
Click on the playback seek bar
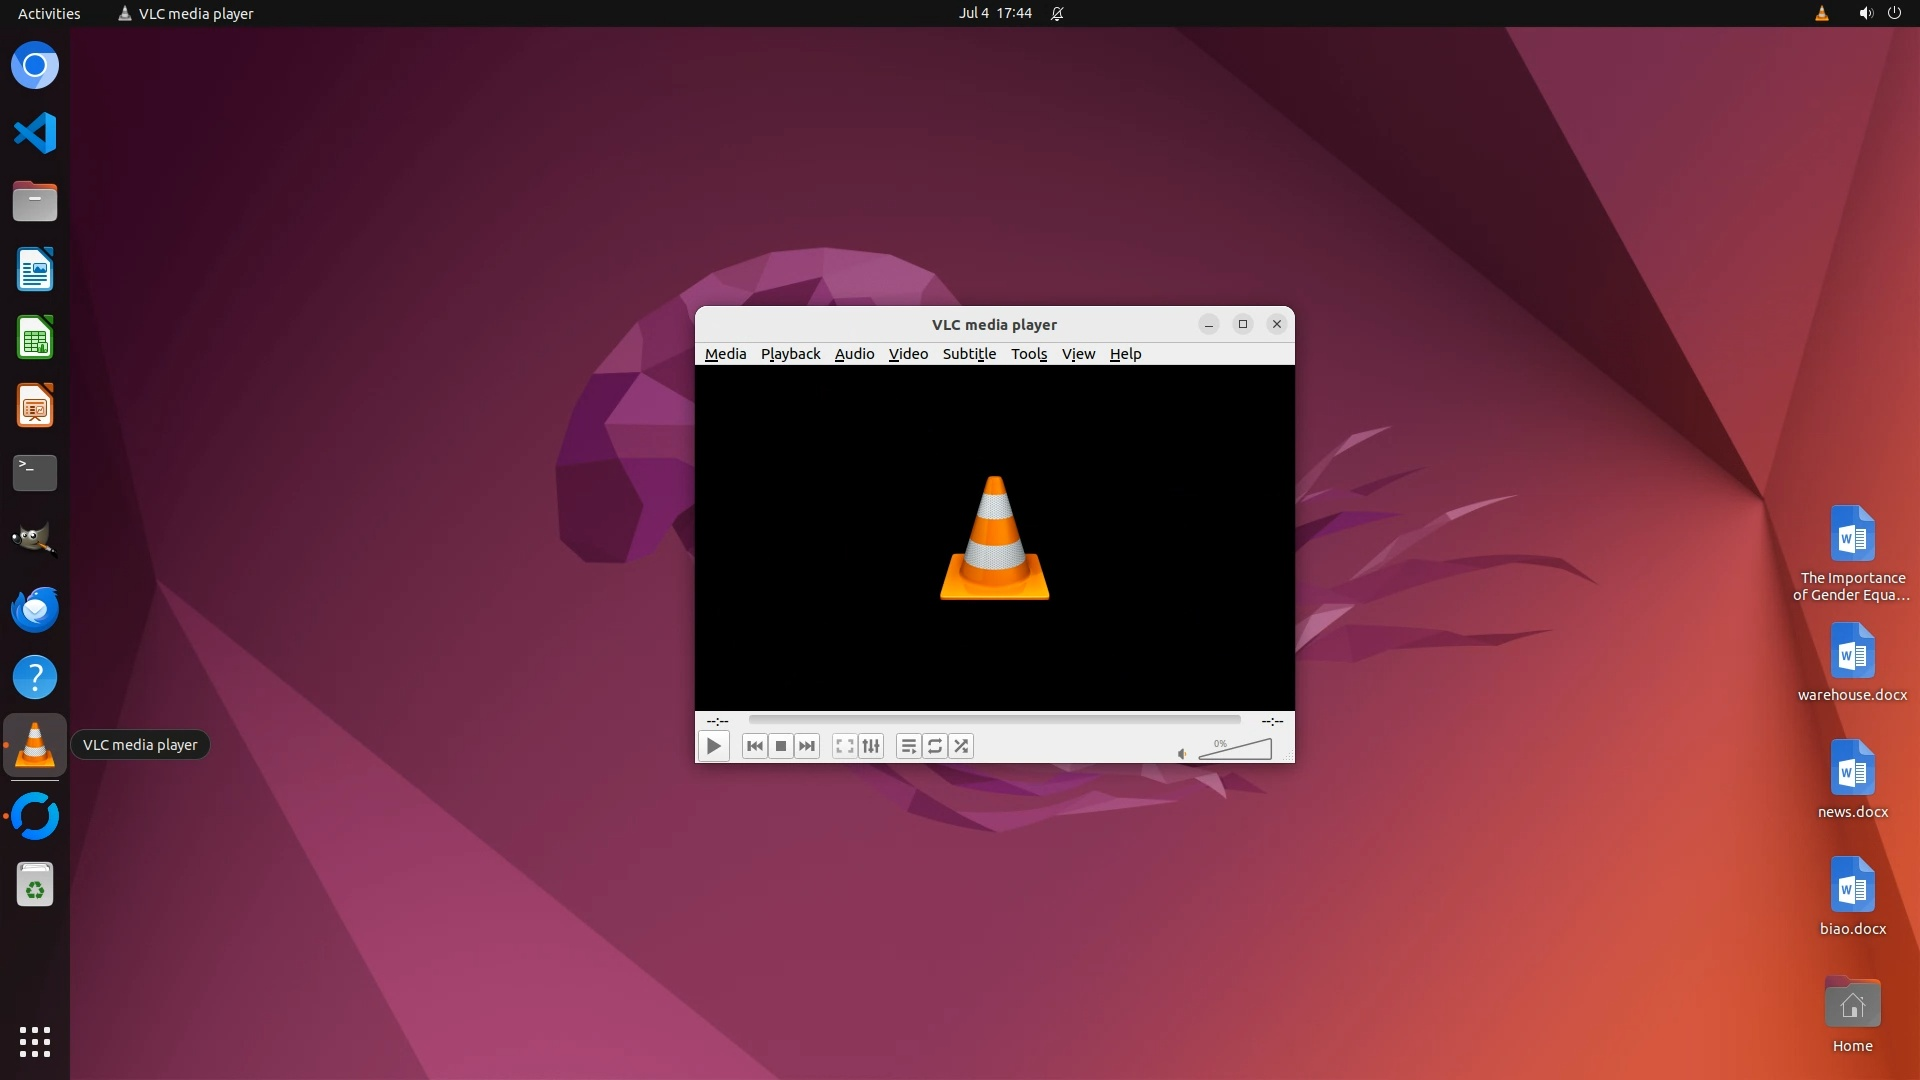click(994, 719)
